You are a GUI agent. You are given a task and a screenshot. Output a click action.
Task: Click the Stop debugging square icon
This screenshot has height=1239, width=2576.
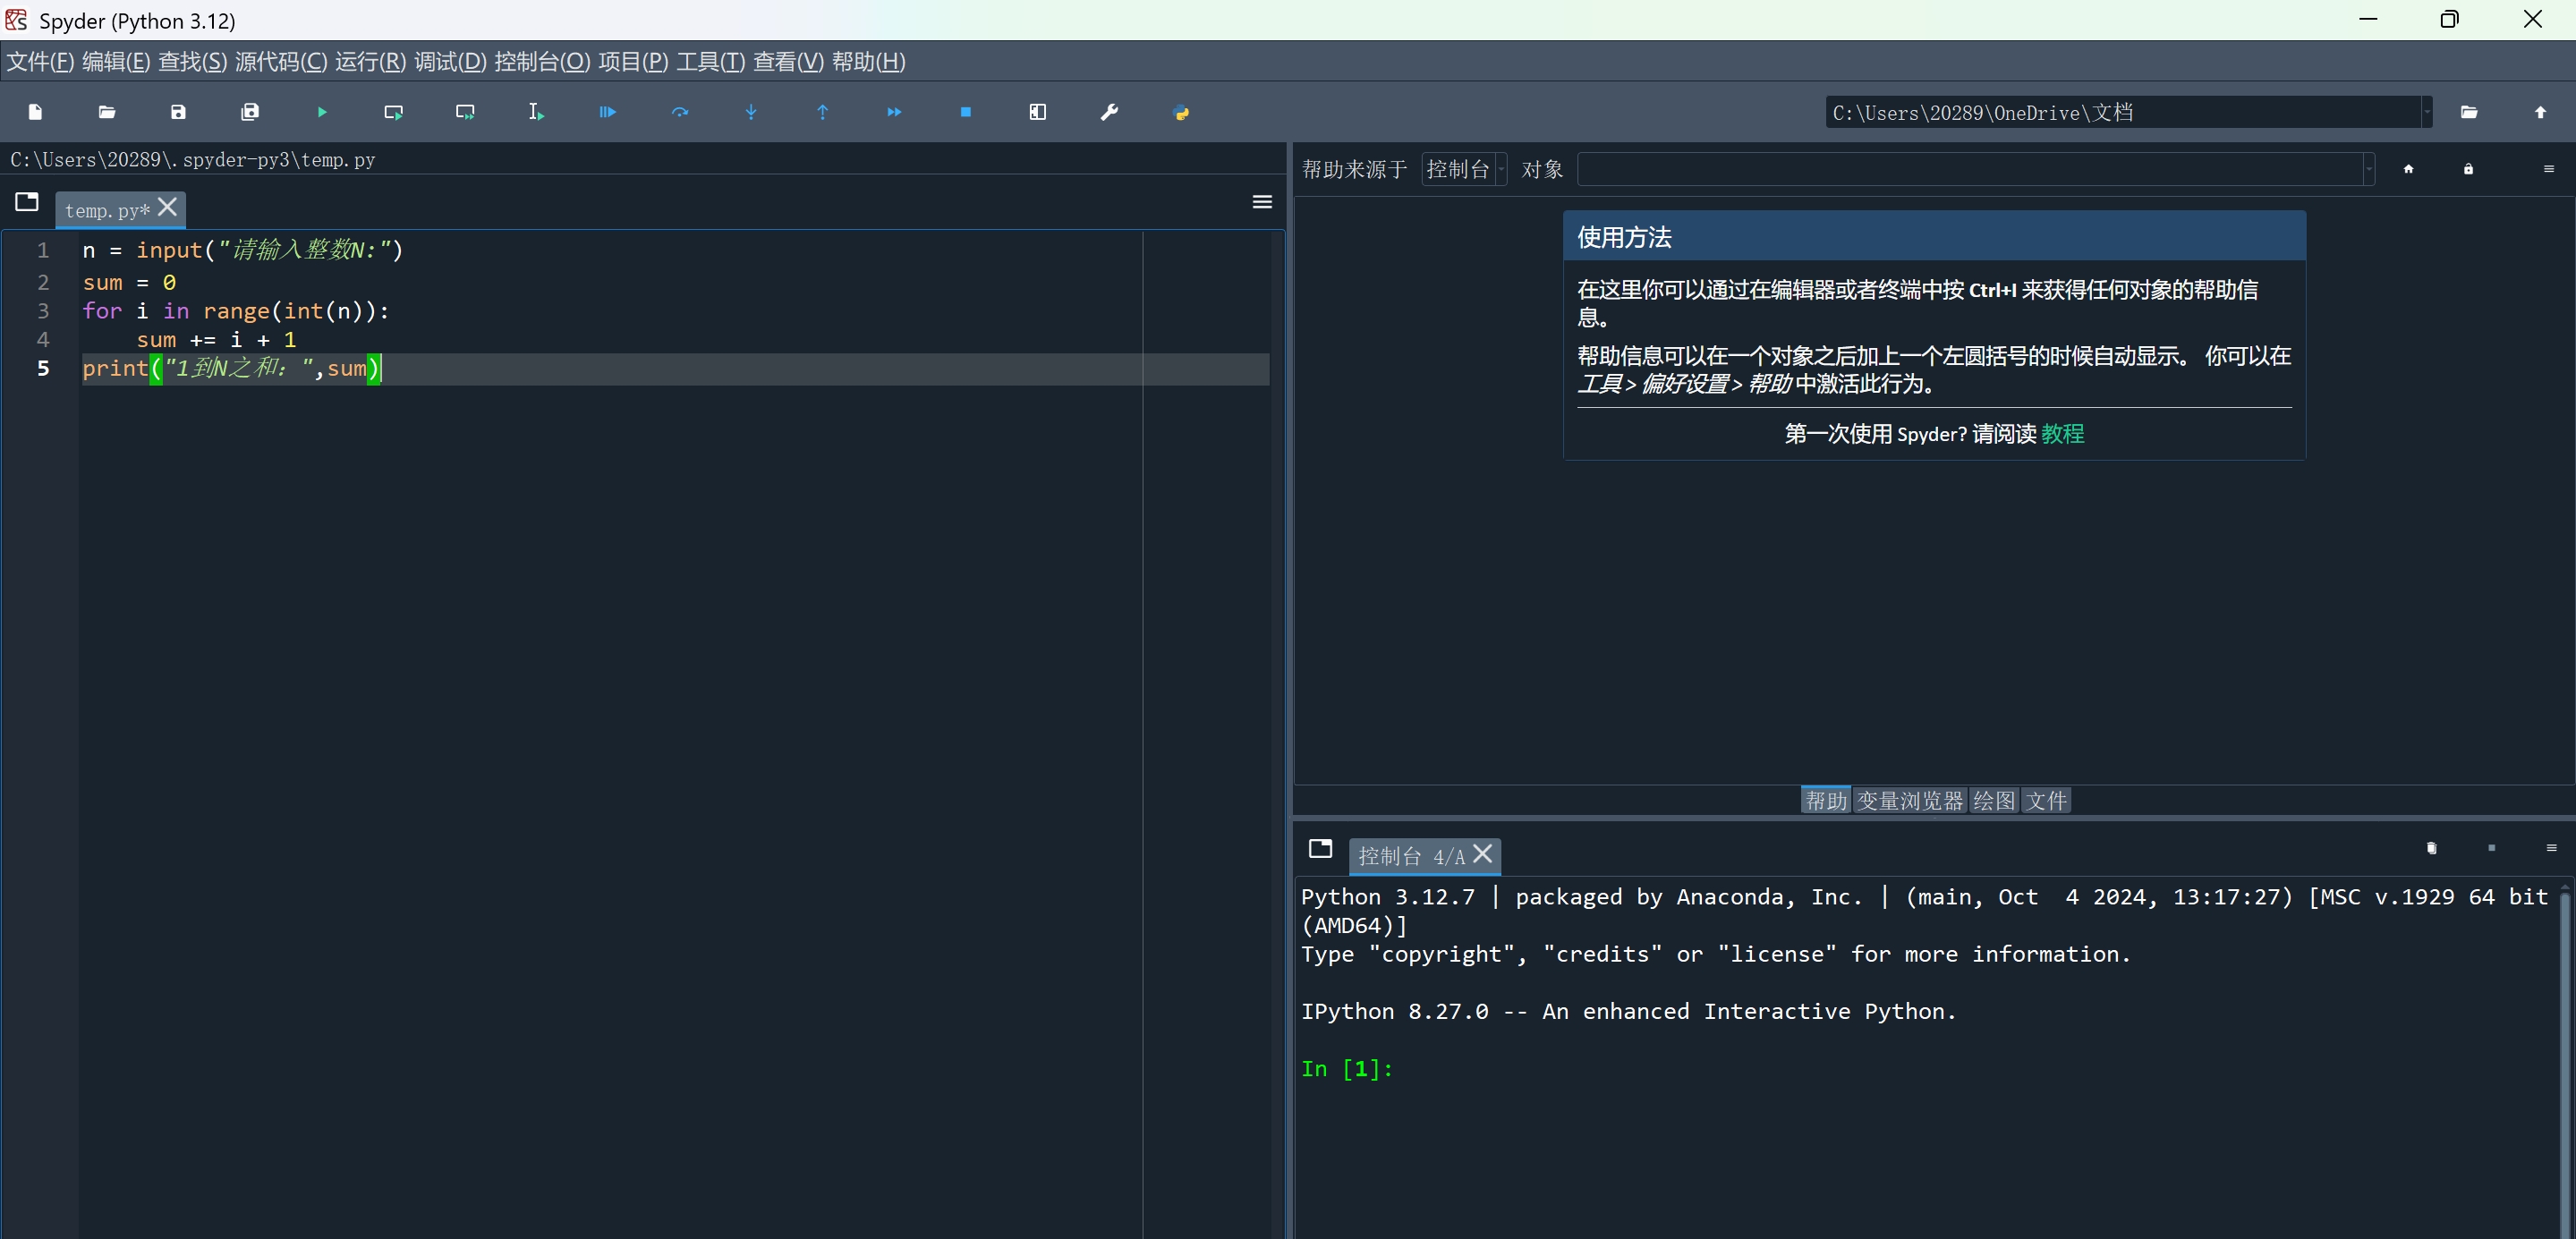point(965,112)
